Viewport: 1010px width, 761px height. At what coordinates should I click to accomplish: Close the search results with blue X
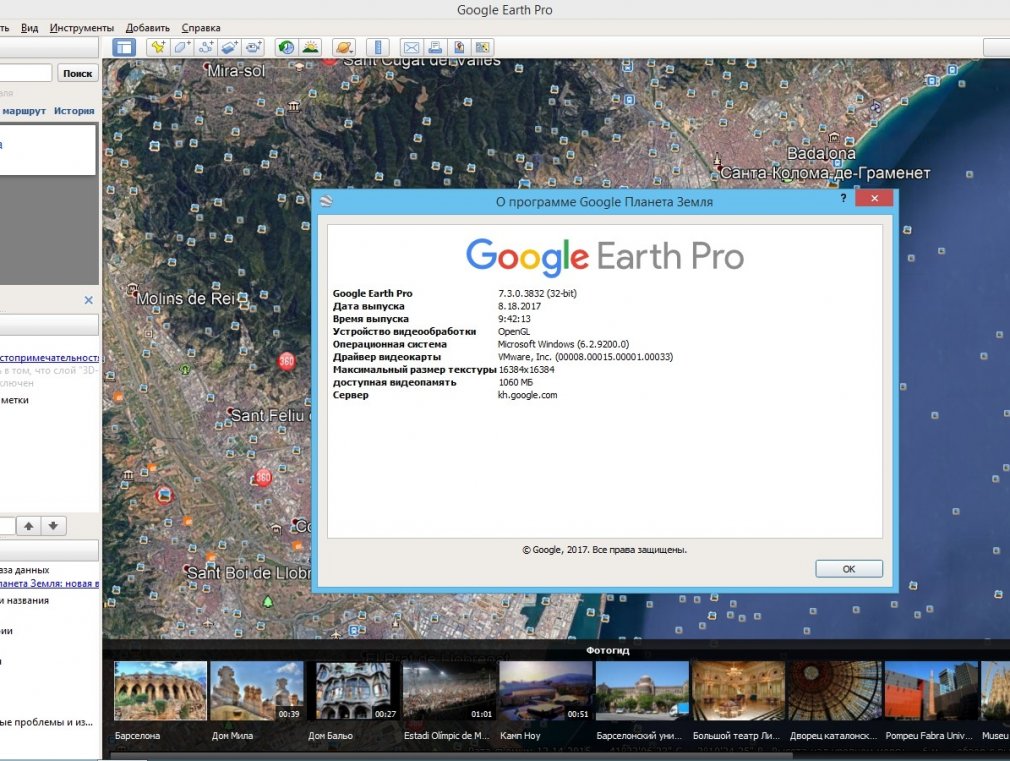[x=89, y=300]
